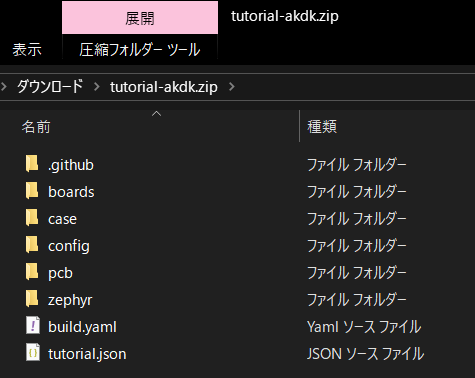Open the 展開 ribbon tab
This screenshot has width=475, height=378.
point(140,18)
